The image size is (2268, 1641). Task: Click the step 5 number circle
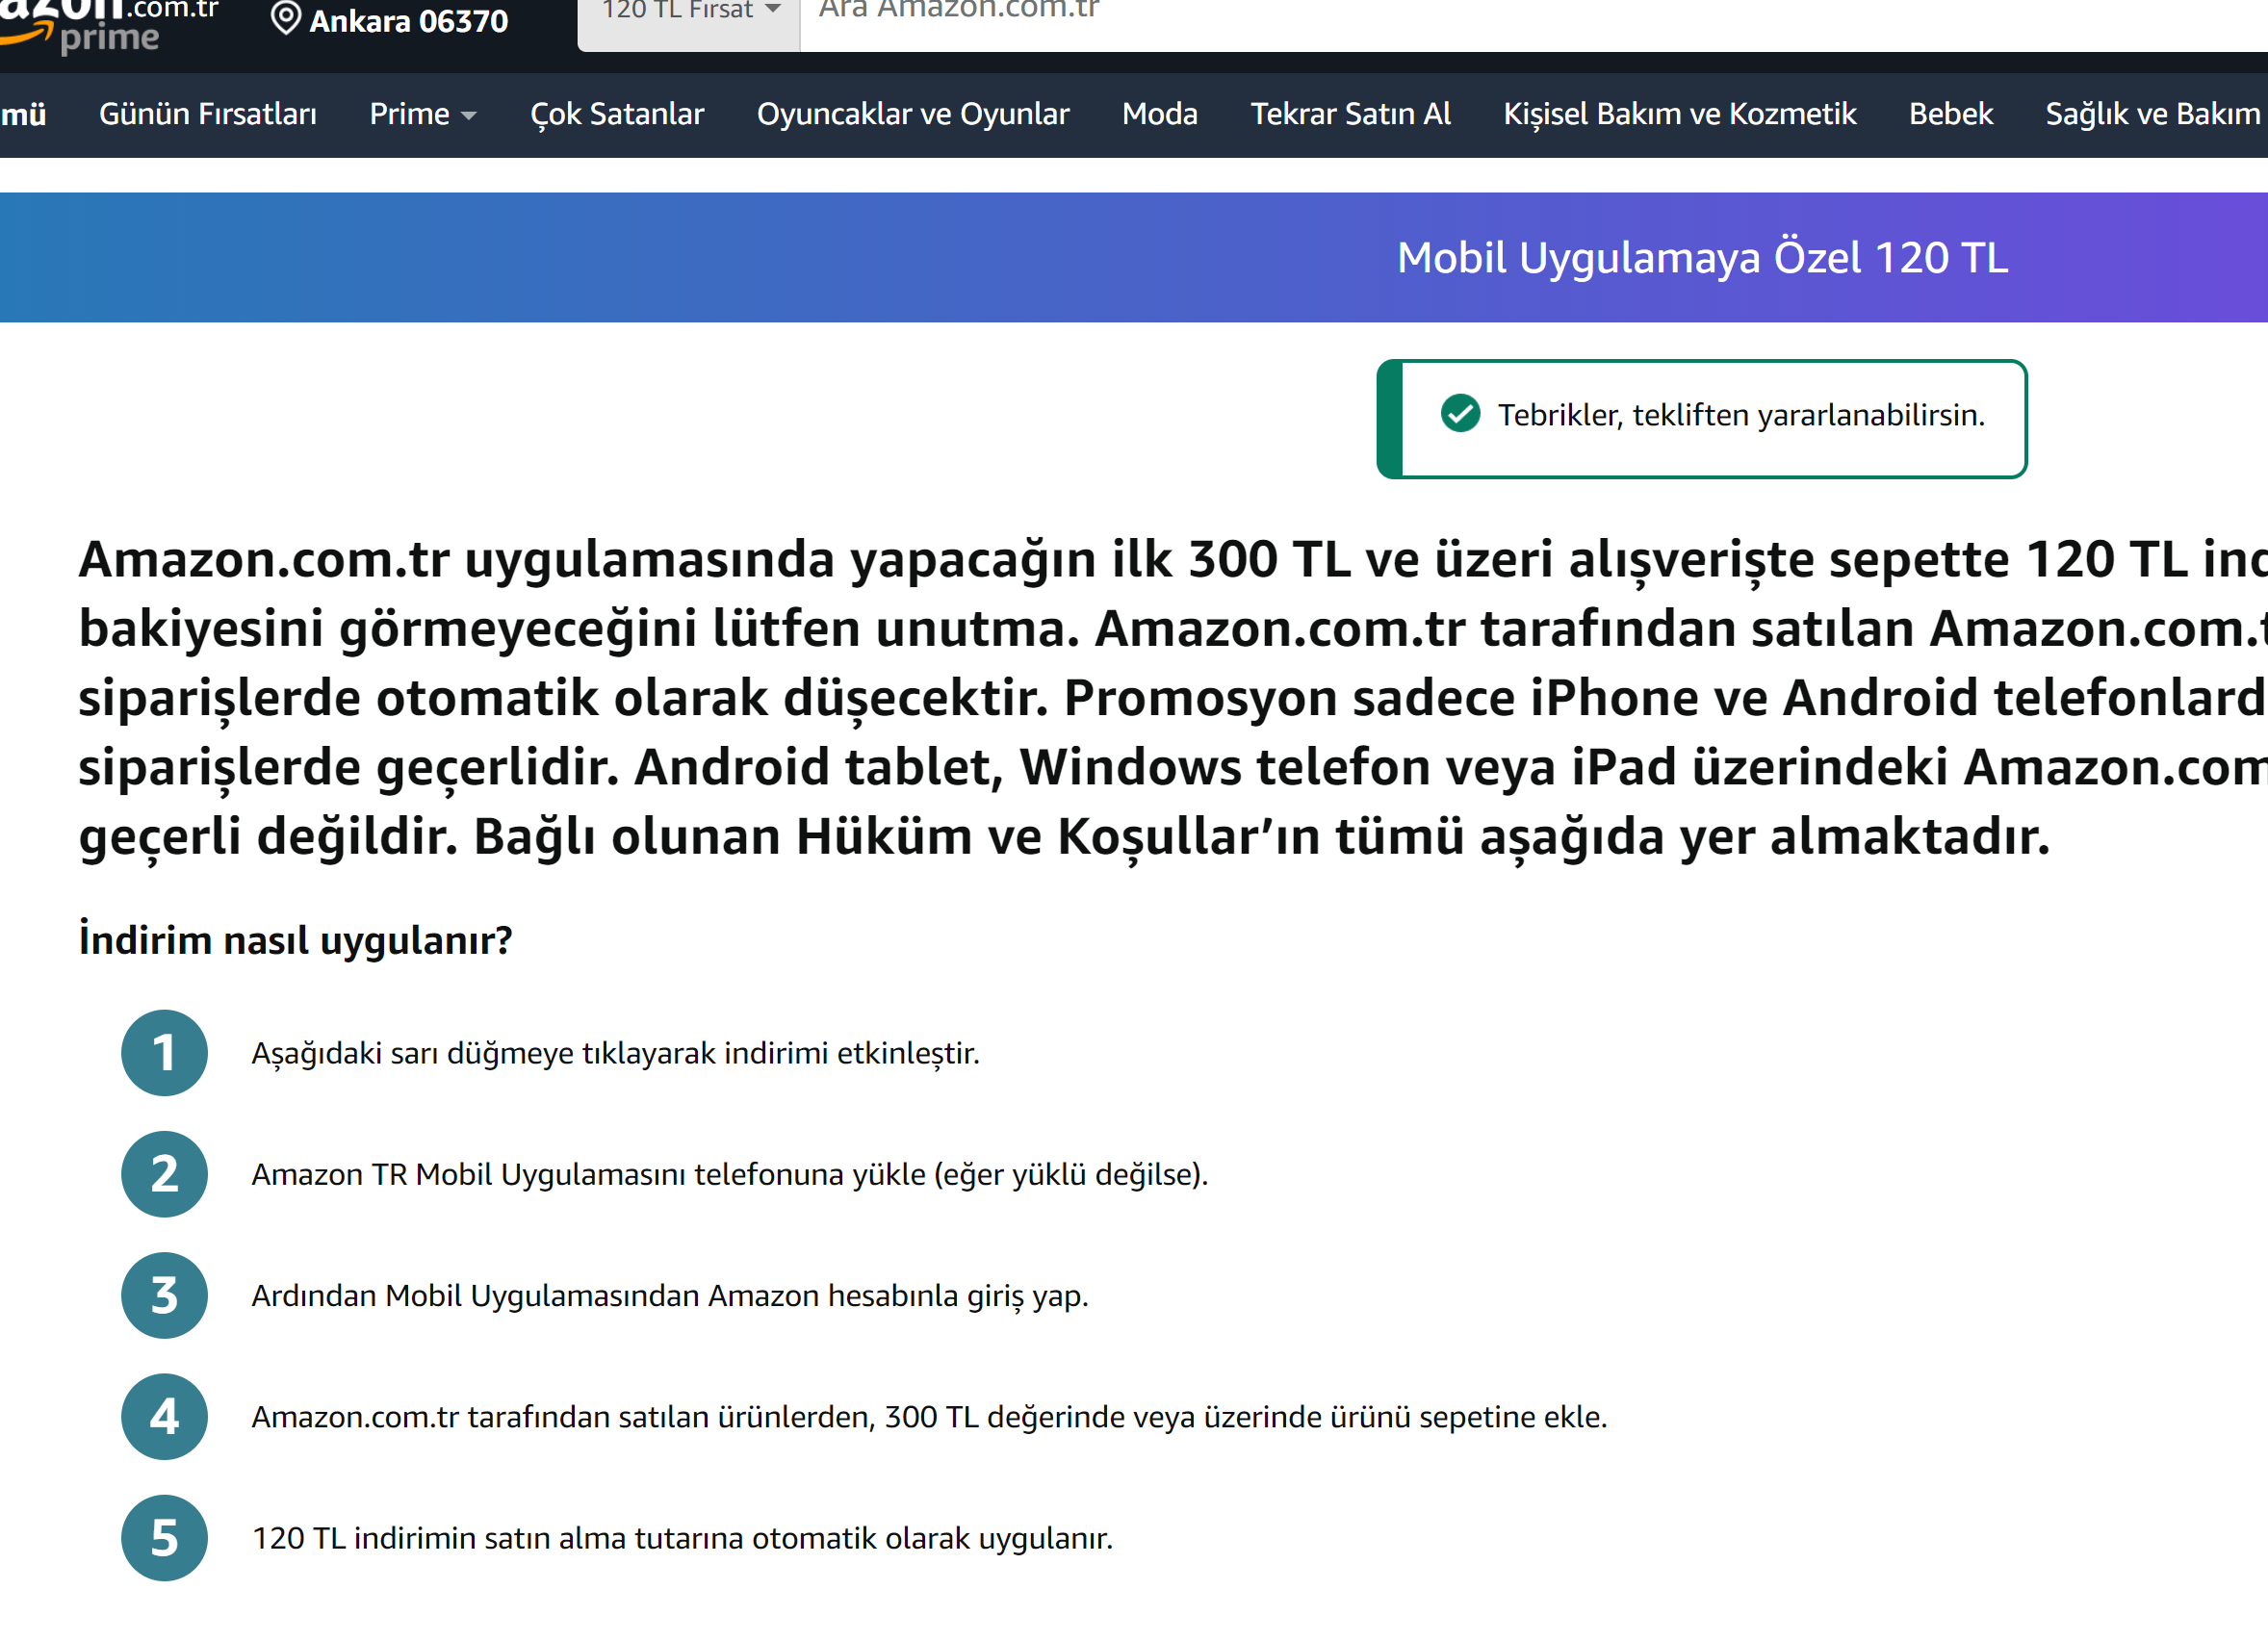164,1537
